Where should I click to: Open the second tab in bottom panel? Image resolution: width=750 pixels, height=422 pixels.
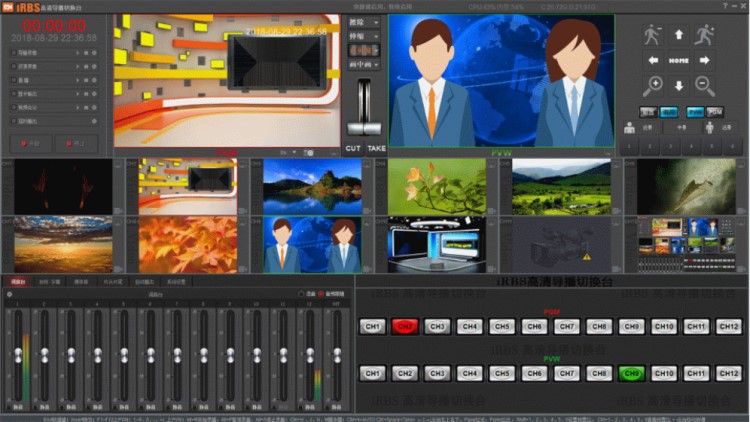[x=49, y=282]
